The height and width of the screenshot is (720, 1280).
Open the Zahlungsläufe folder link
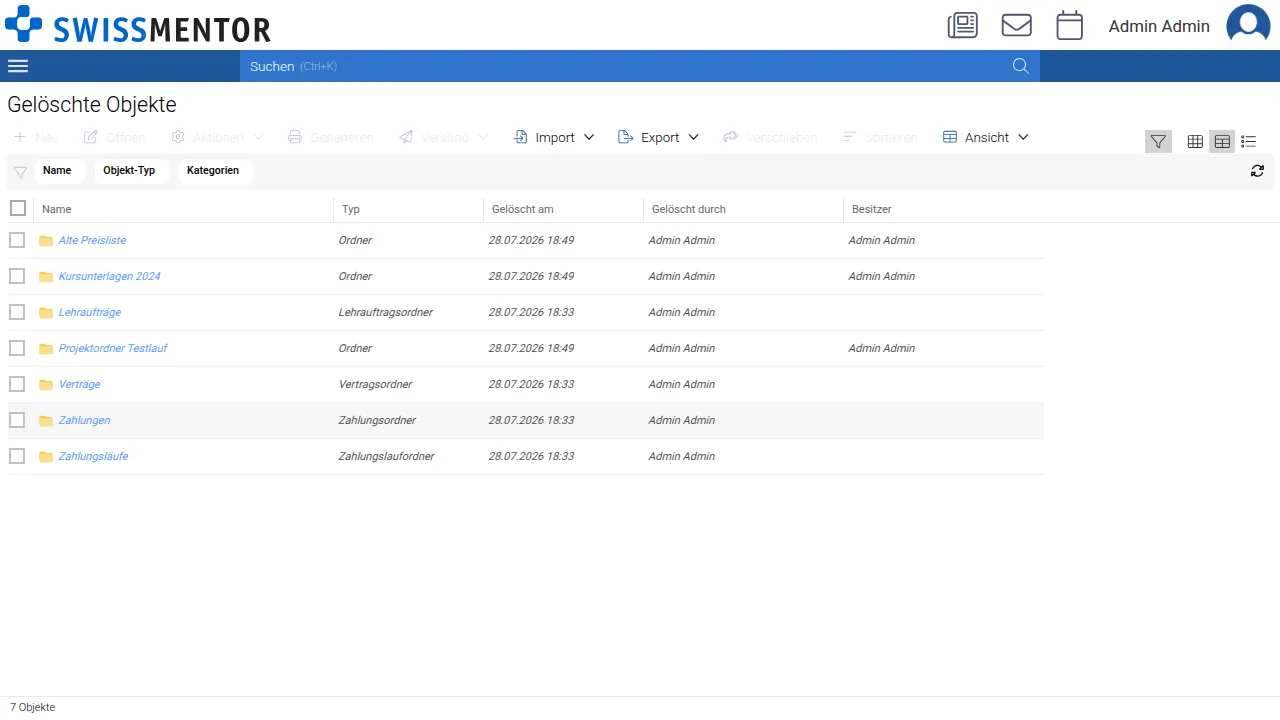93,456
